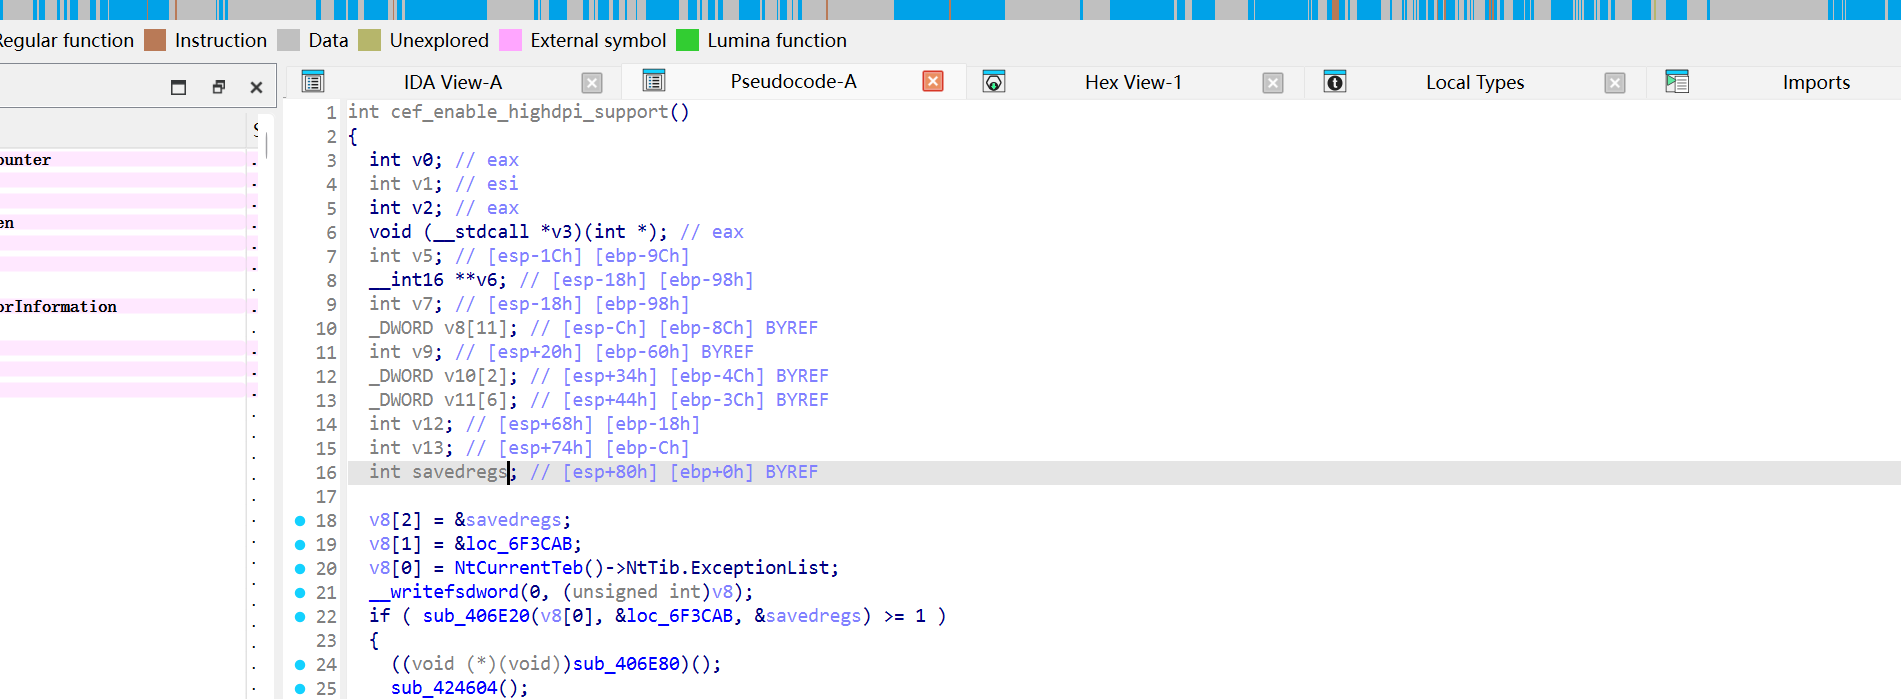Click the Local Types tab icon
This screenshot has height=699, width=1901.
click(1334, 82)
